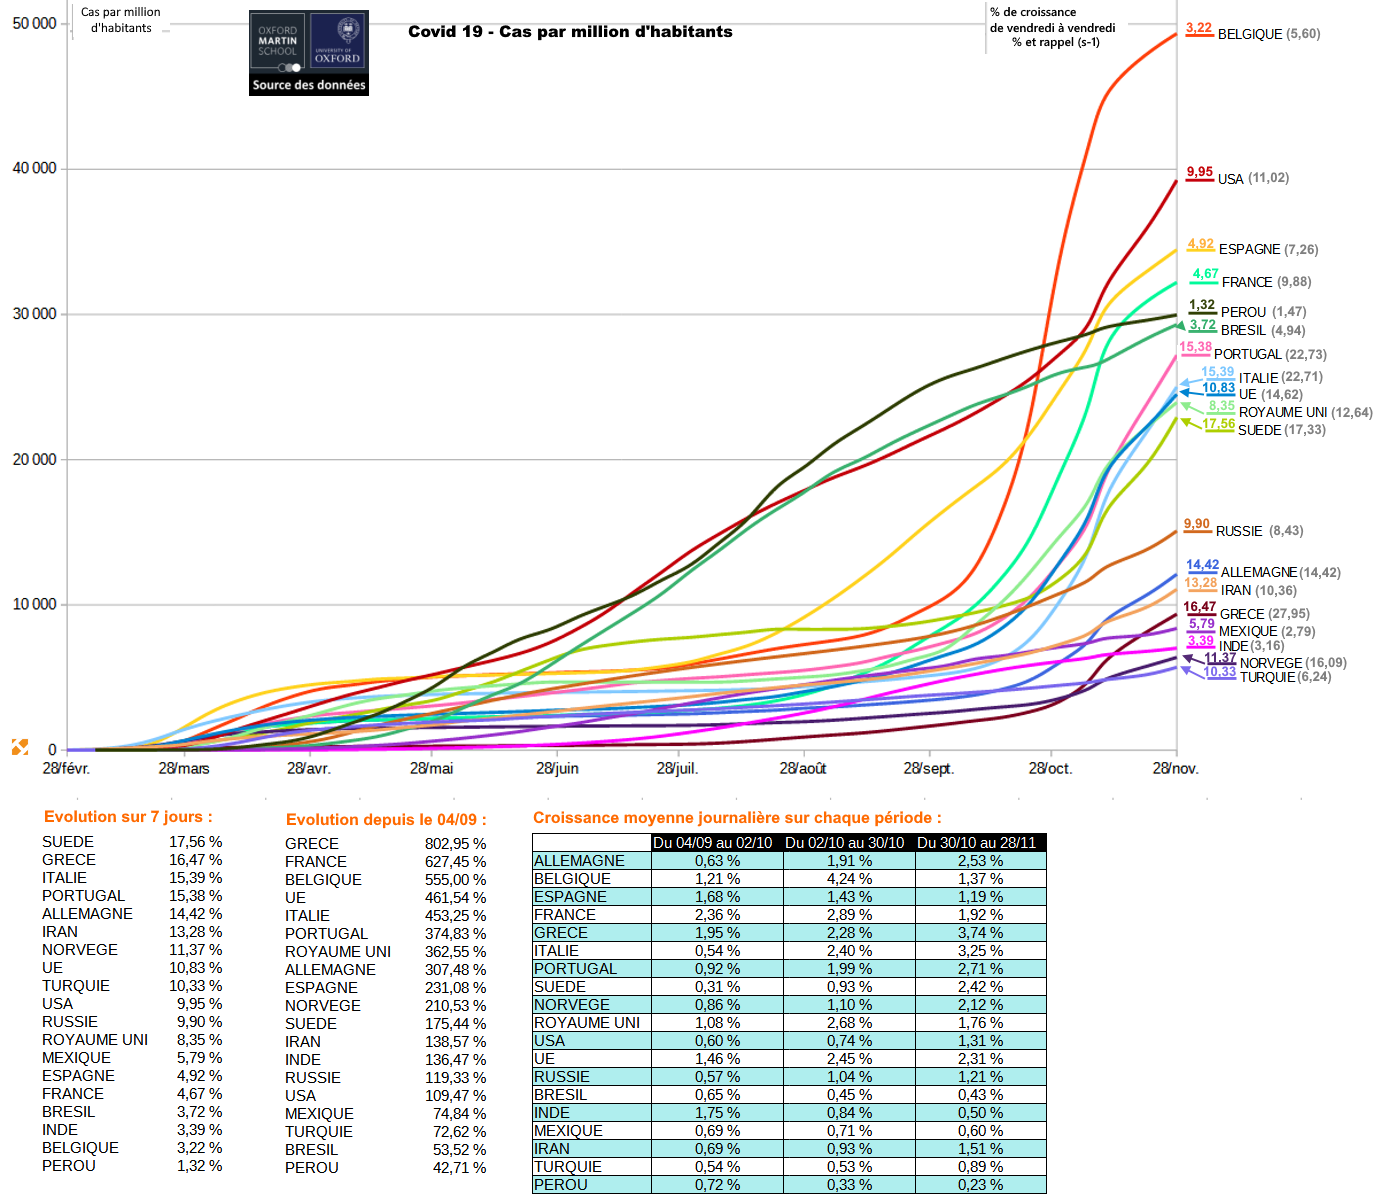
Task: Click the red 9,95 USA color marker
Action: 1199,173
